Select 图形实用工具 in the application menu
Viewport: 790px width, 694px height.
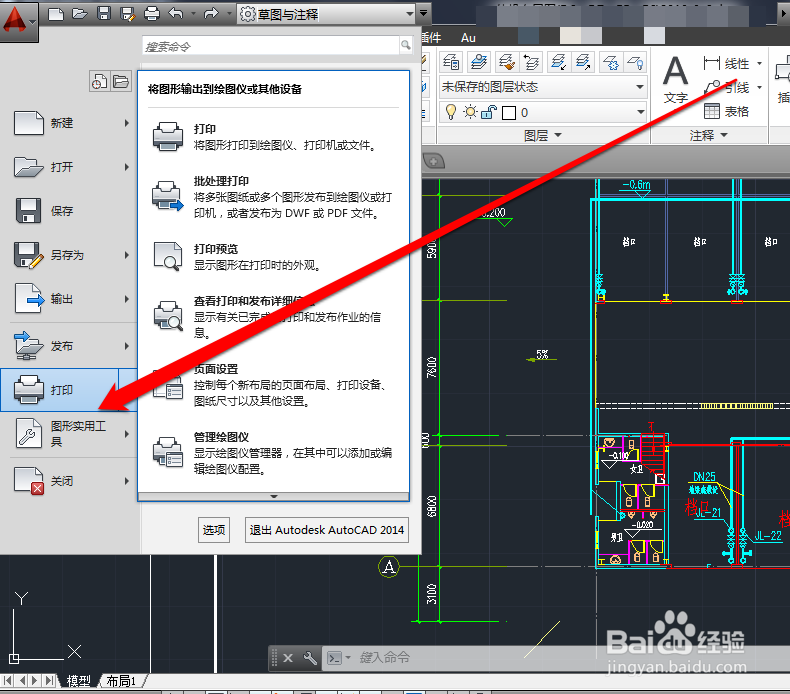point(69,434)
